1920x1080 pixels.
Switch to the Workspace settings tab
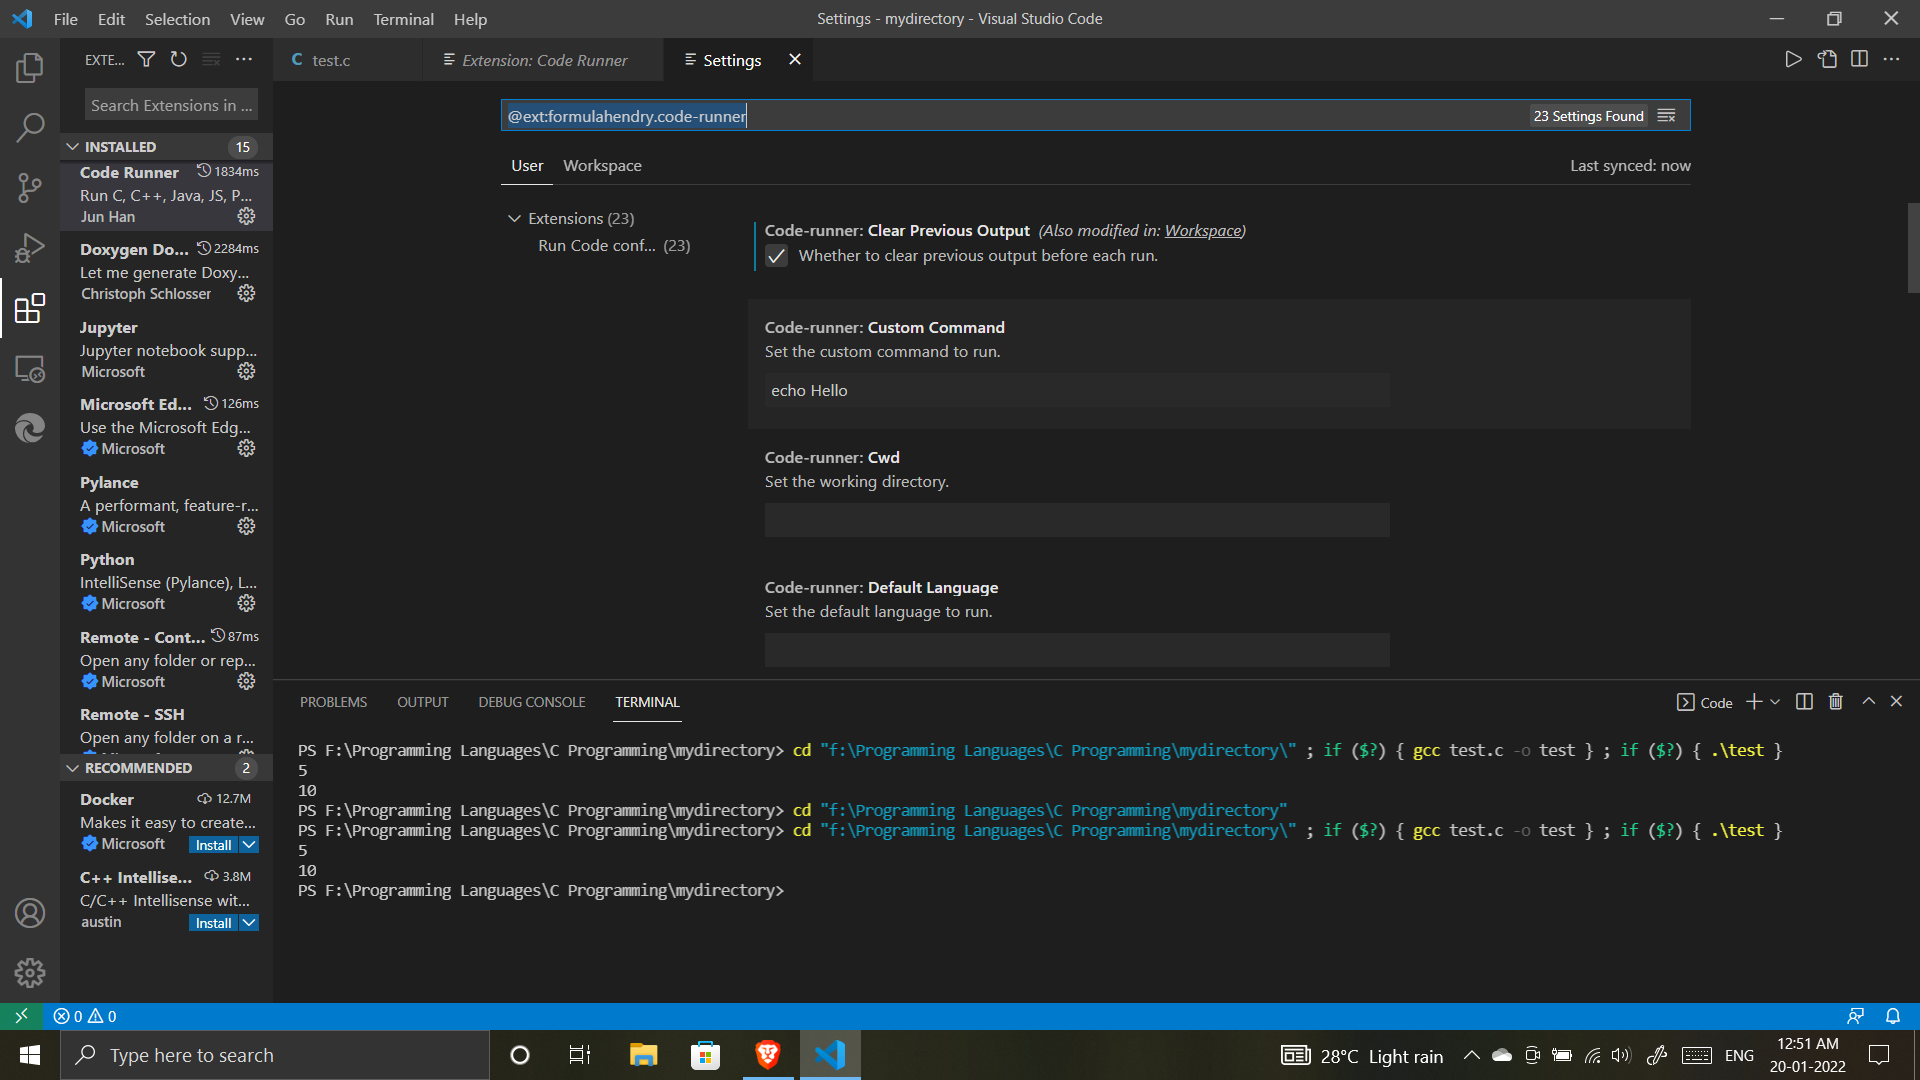602,166
